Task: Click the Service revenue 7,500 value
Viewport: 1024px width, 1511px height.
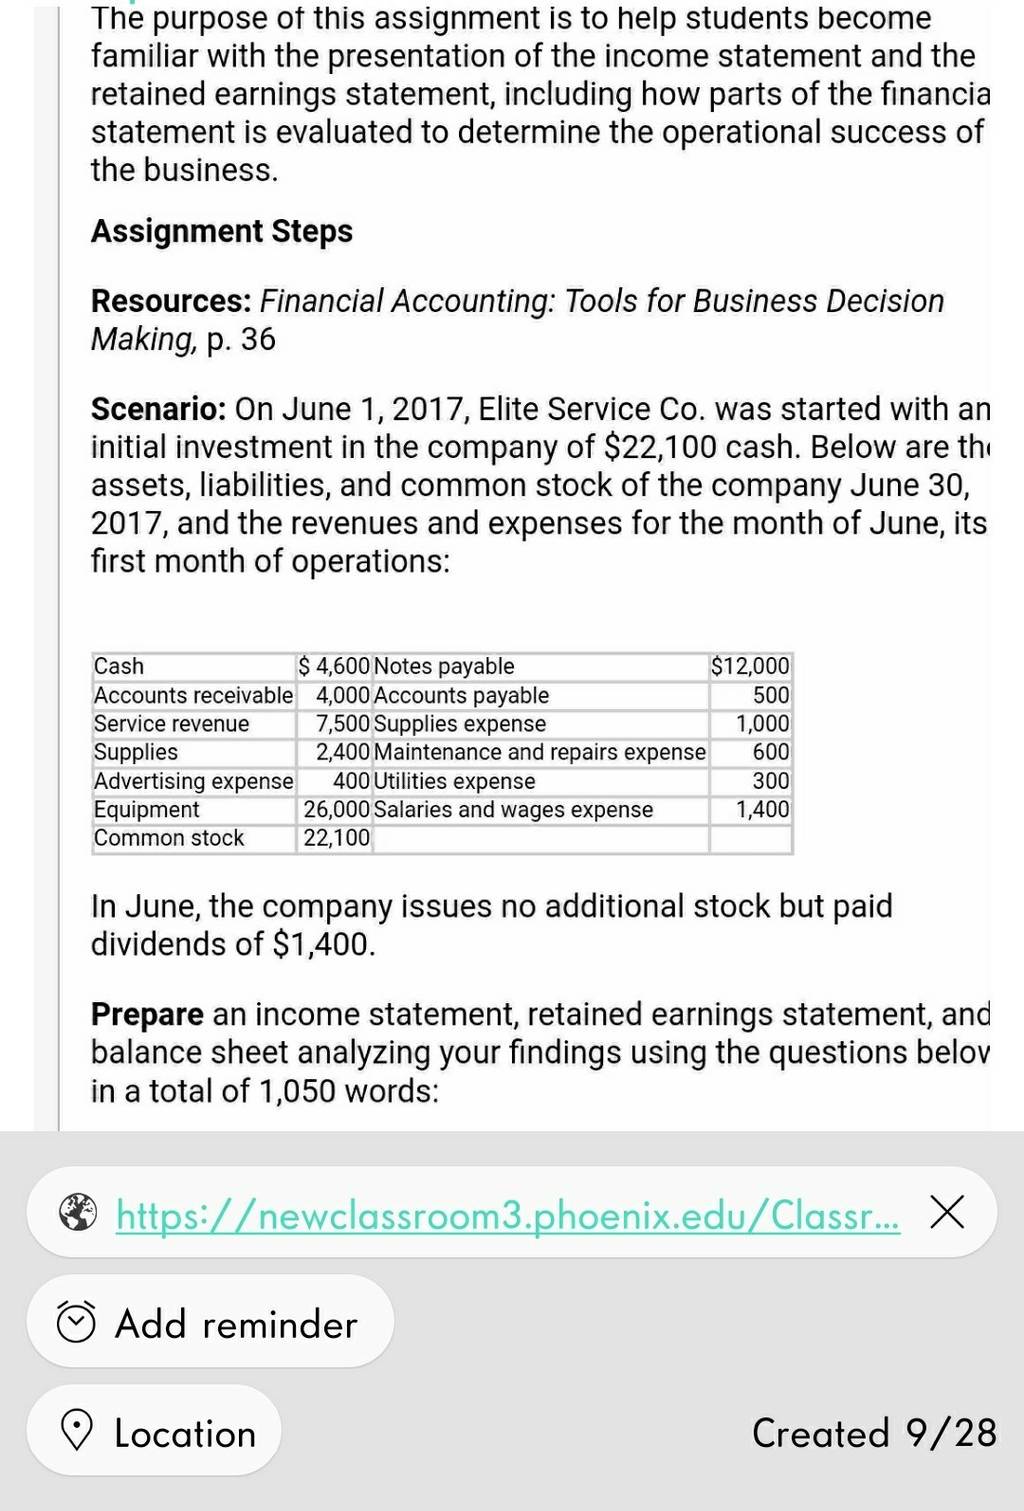Action: tap(335, 723)
